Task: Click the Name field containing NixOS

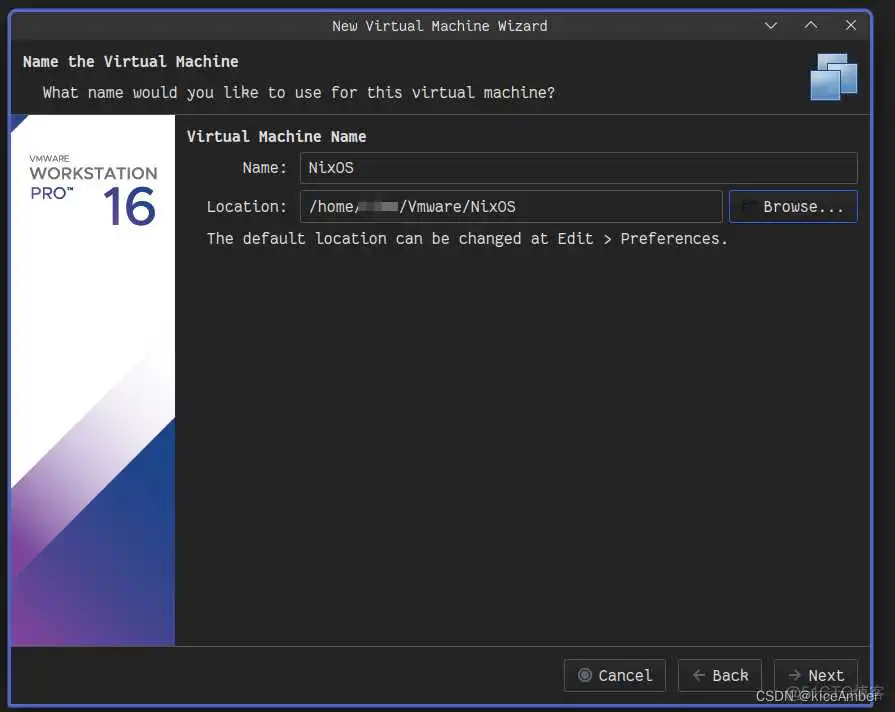Action: (x=577, y=167)
